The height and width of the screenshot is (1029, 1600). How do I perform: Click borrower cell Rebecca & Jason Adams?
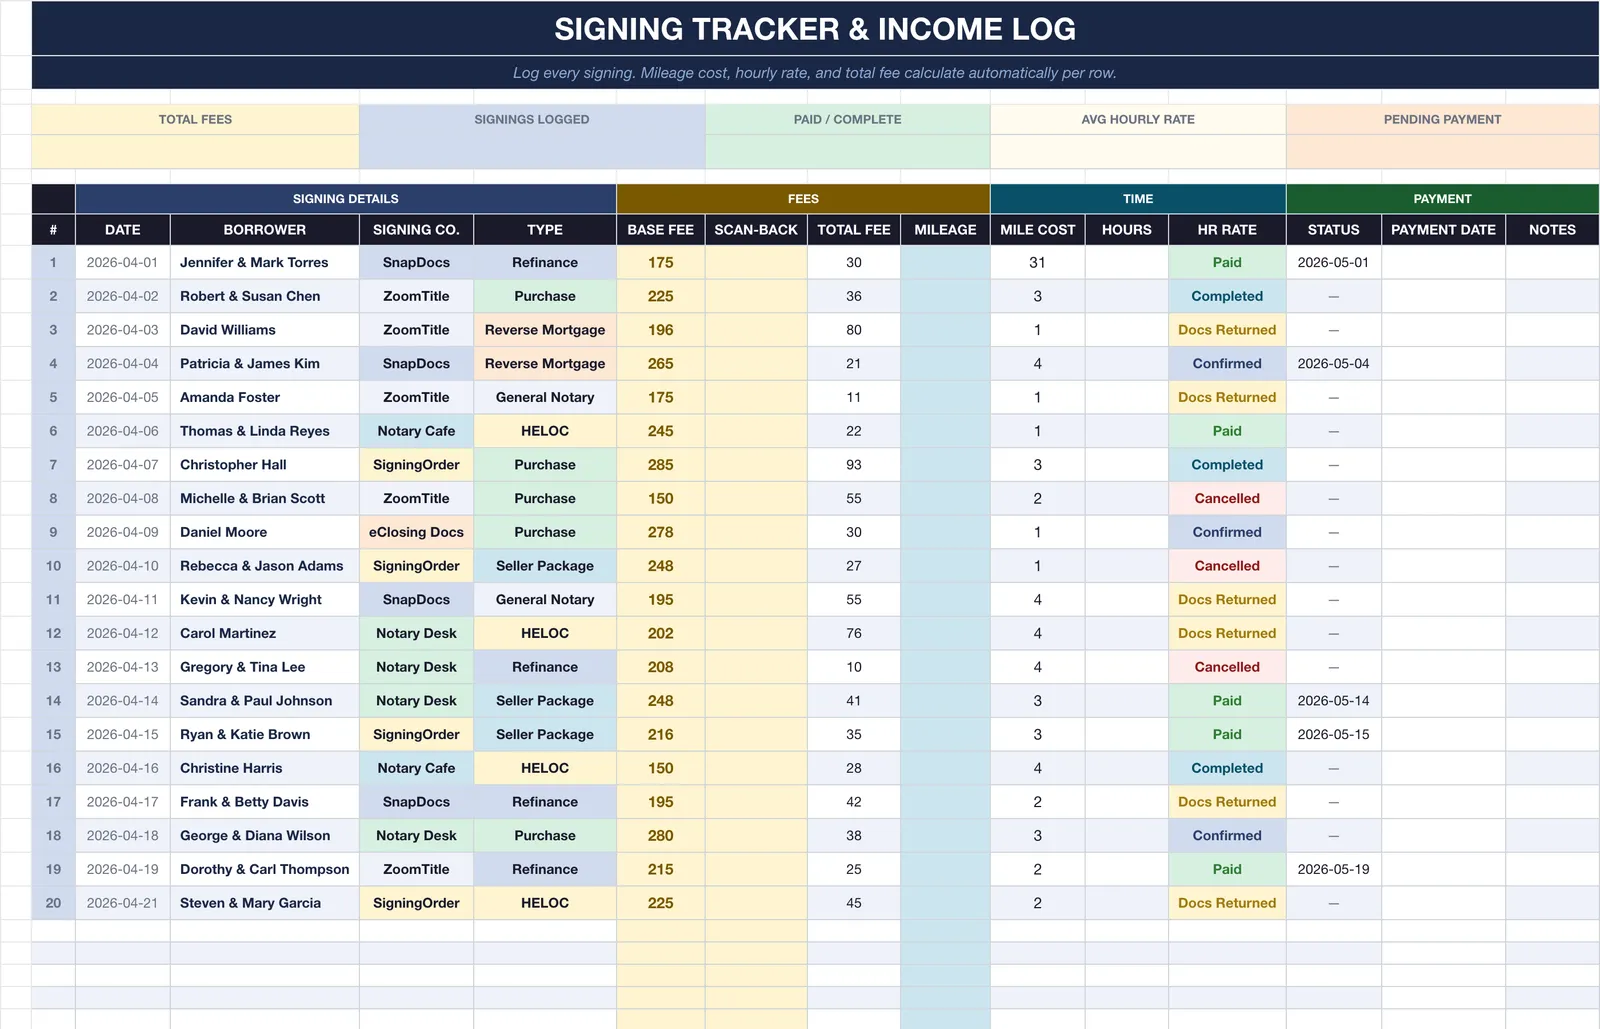click(265, 566)
